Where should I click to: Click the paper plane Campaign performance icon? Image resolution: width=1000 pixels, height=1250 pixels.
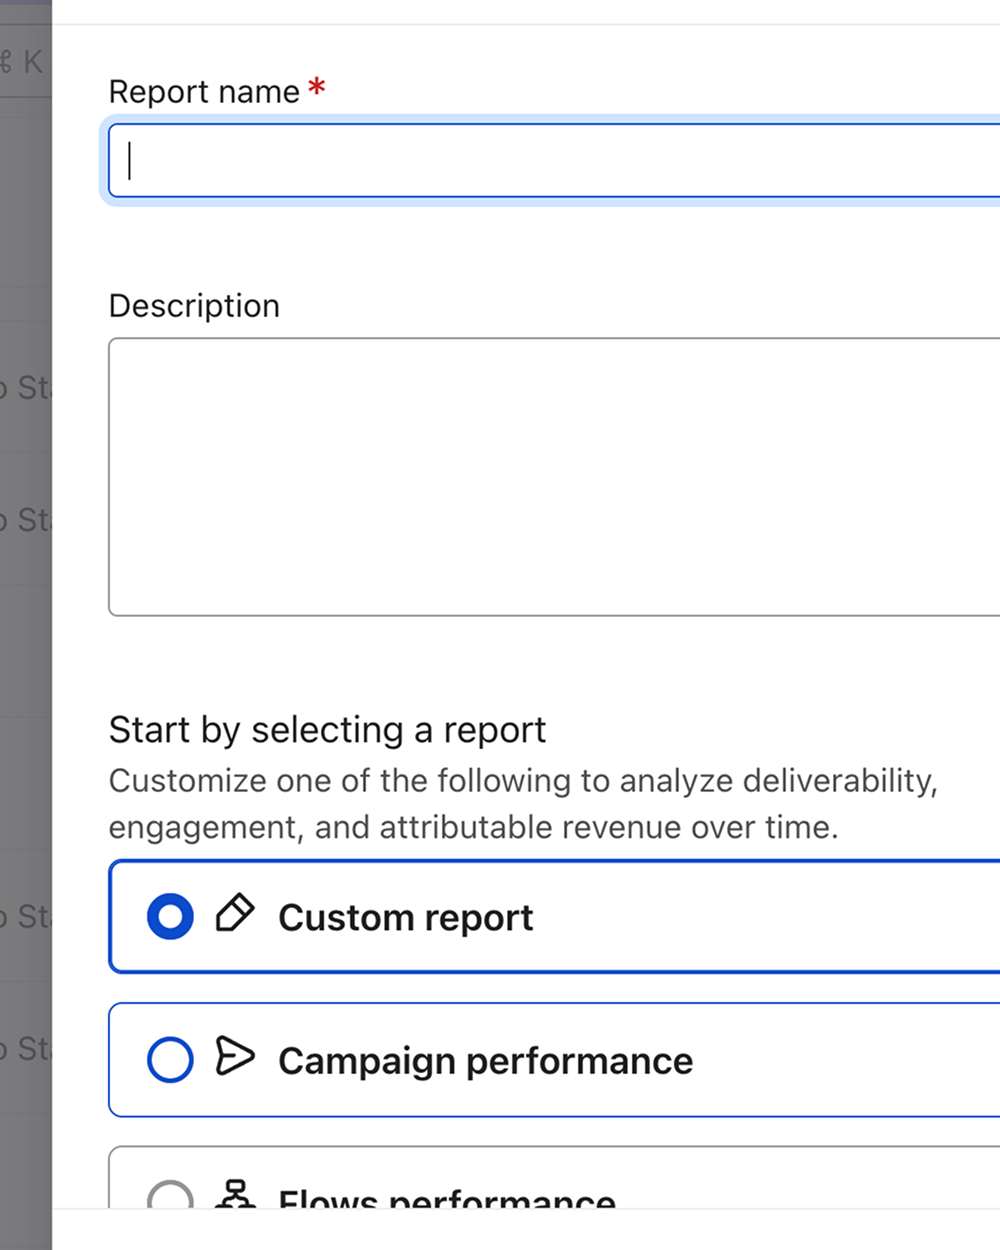tap(235, 1057)
